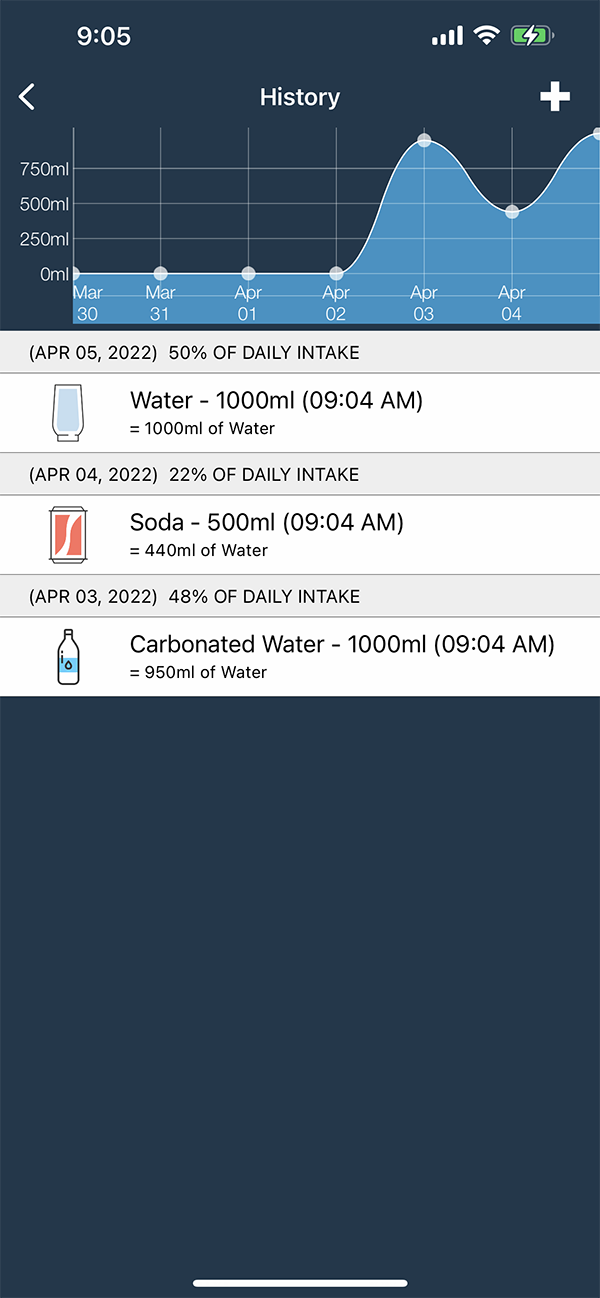
Task: Tap the APR 03, 2022 section header
Action: (x=300, y=596)
